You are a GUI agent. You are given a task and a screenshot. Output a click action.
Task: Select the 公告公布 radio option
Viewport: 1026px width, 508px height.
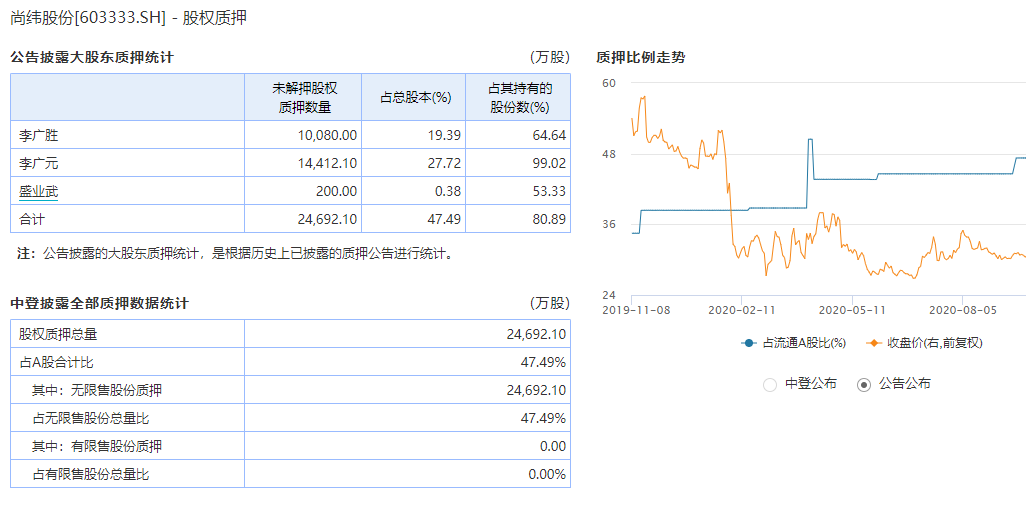[864, 384]
